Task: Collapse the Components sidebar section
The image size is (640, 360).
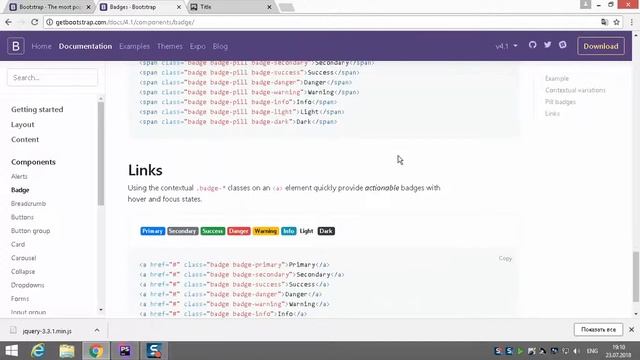Action: tap(33, 162)
